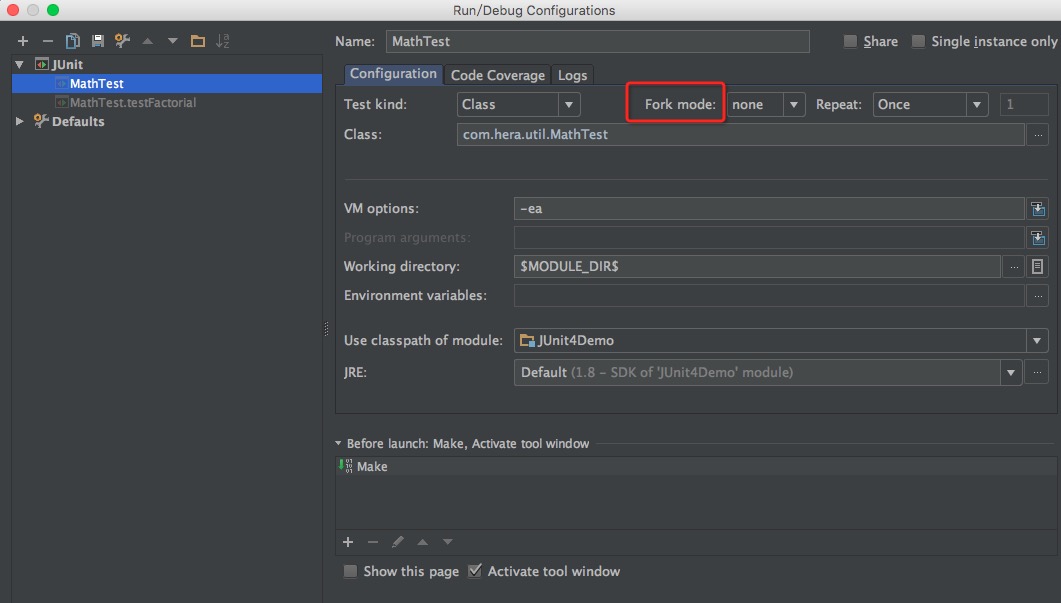Click the Class field com.hera.util.MathTest

740,135
